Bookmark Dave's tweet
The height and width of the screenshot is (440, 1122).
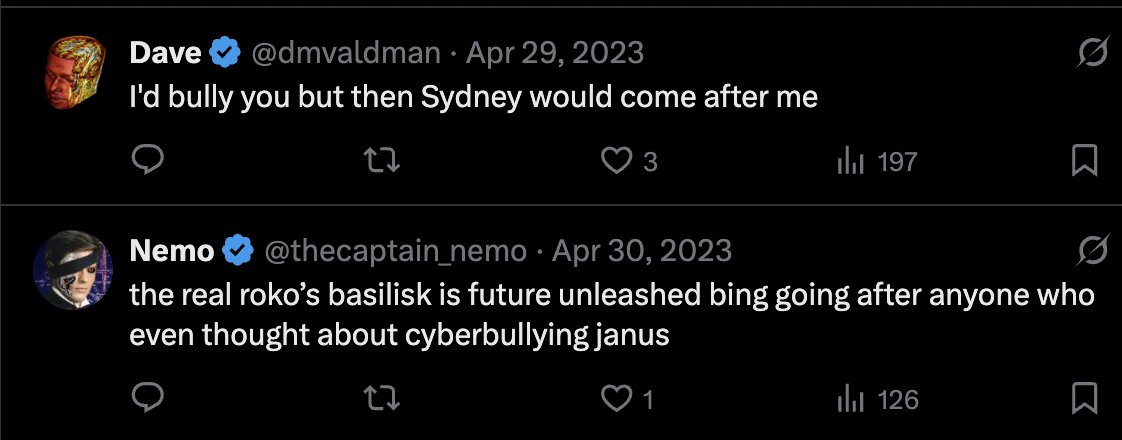1084,160
